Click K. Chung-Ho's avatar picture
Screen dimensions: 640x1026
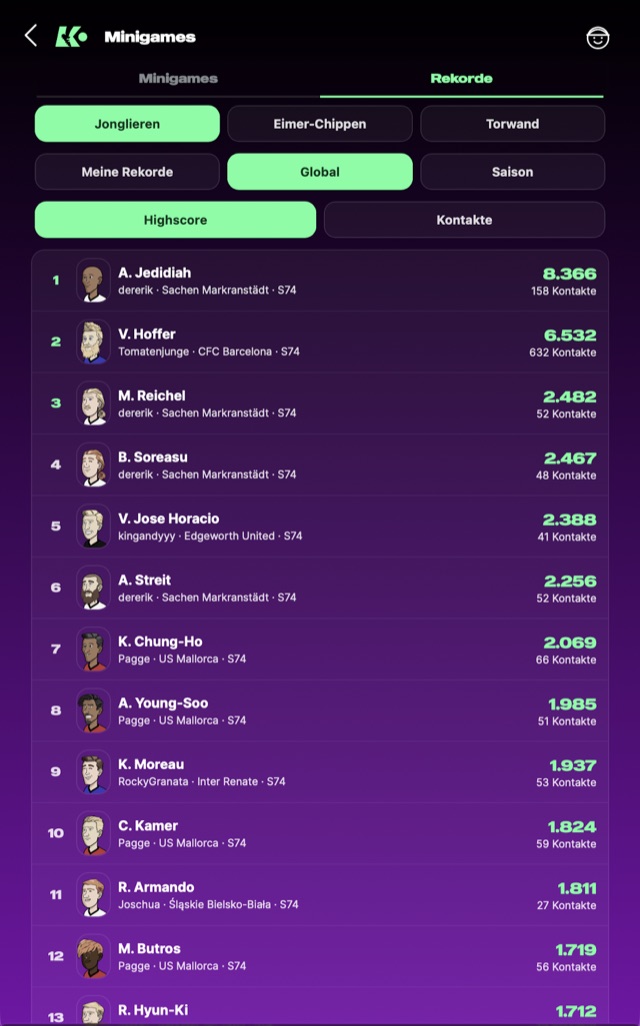click(93, 649)
